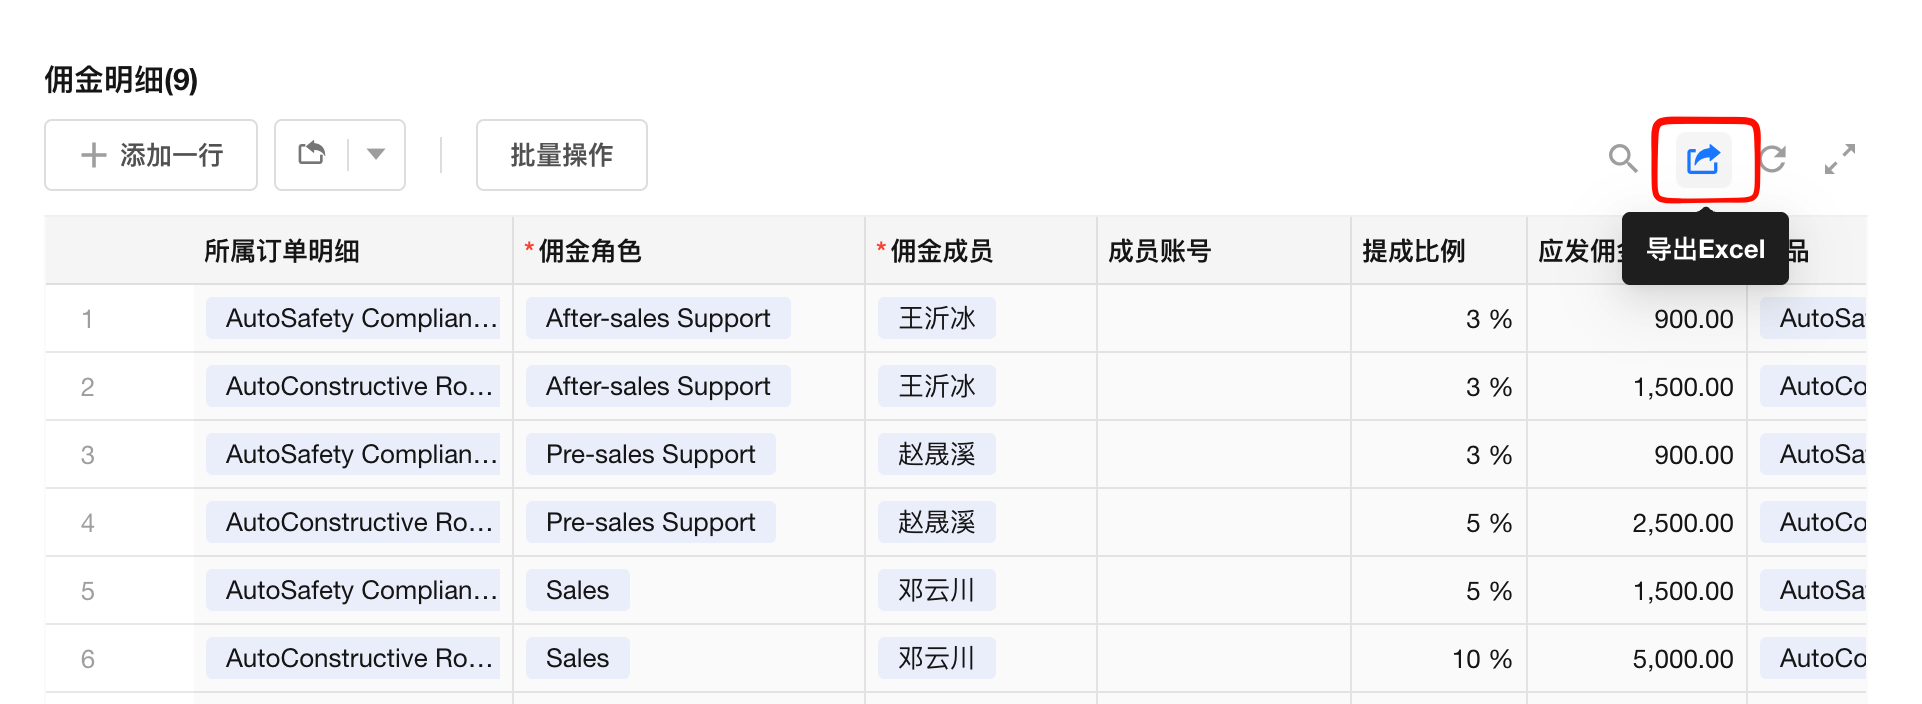Click the 批量操作 button
The image size is (1922, 704).
[561, 155]
